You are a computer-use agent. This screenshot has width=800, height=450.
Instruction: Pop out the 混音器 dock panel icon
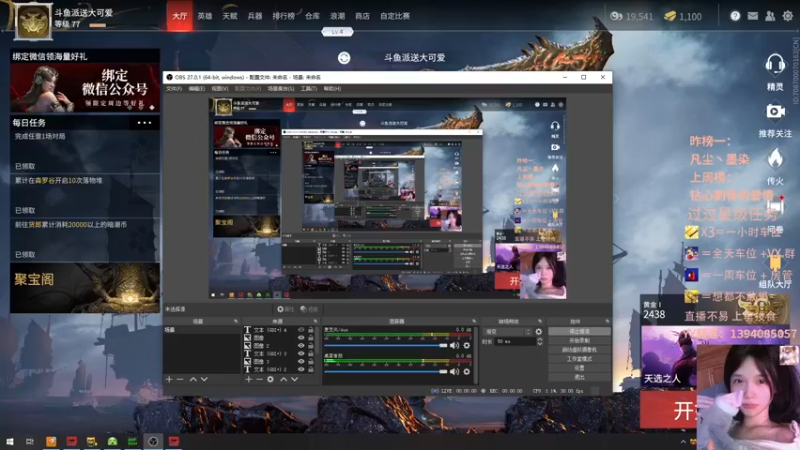tap(474, 321)
